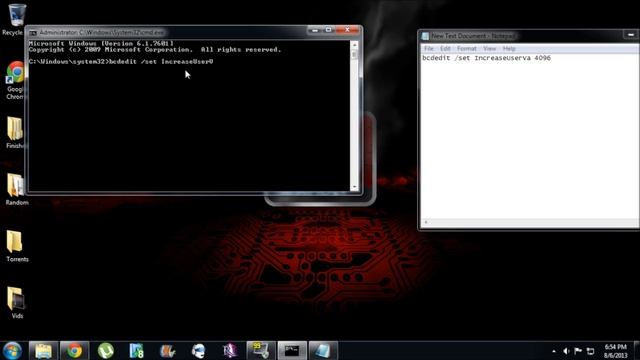Click the blue number-8 taskbar icon
Screen dimensions: 640x360
click(x=136, y=351)
